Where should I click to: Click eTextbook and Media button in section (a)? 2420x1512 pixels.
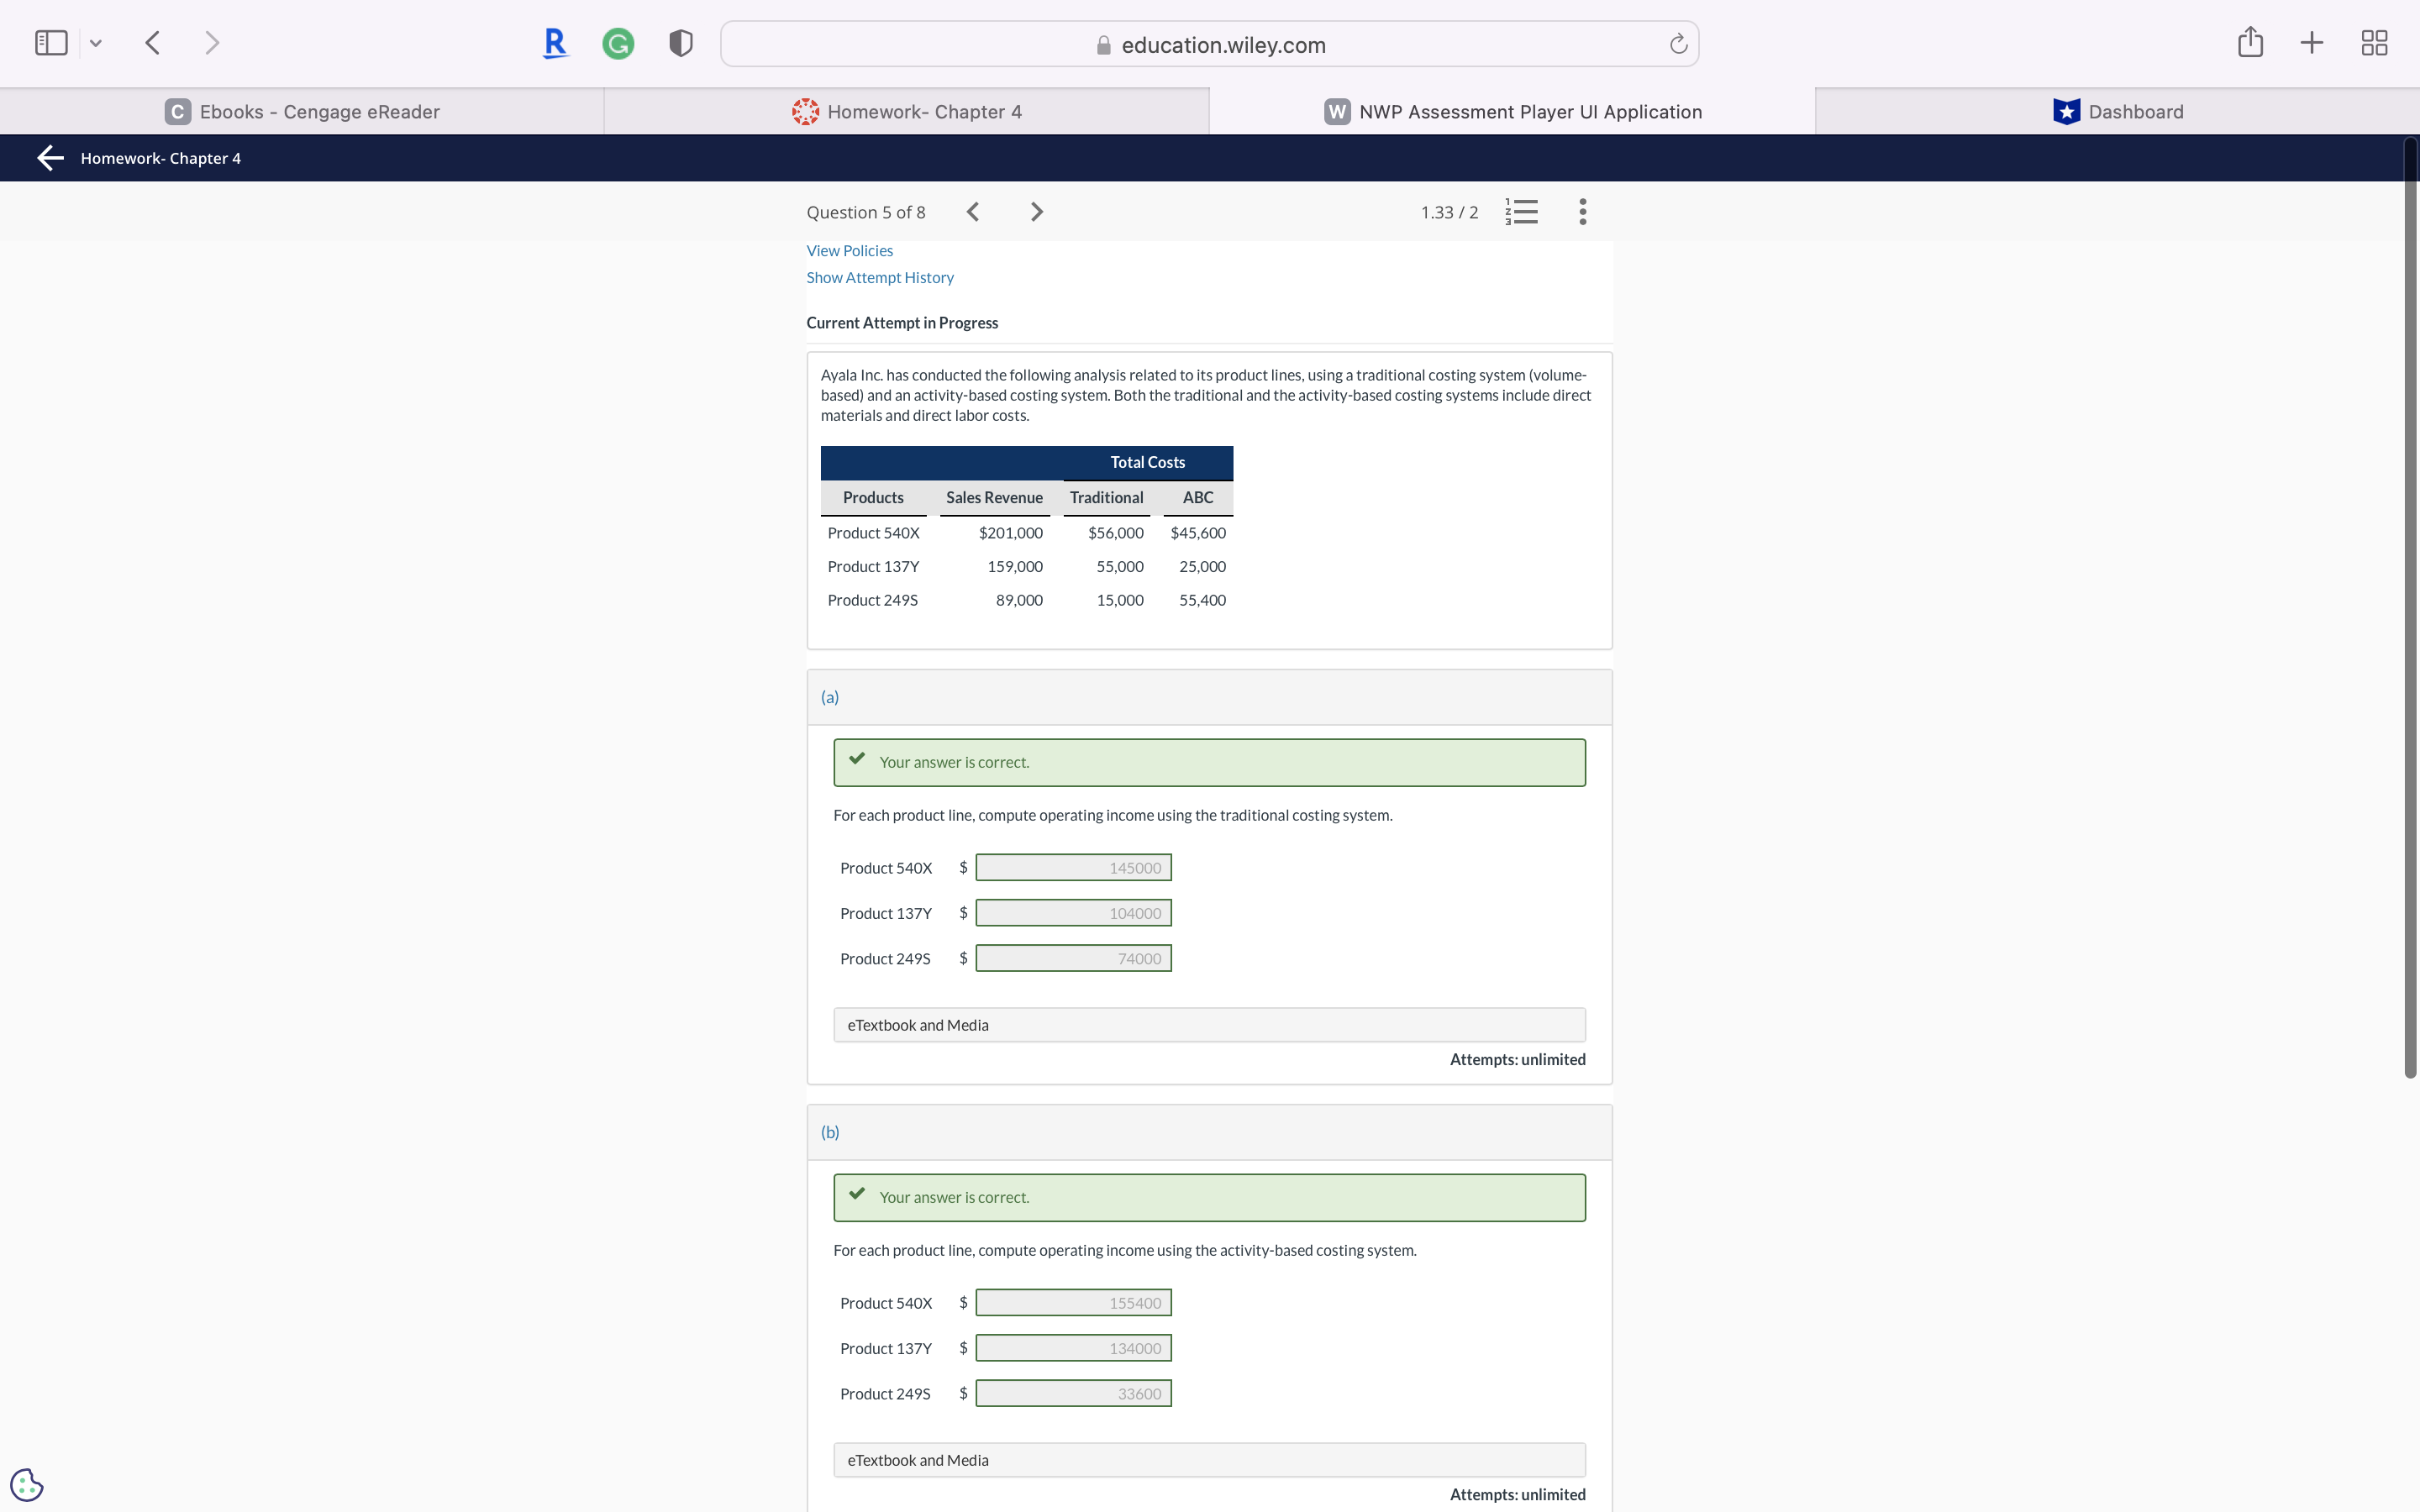click(917, 1024)
